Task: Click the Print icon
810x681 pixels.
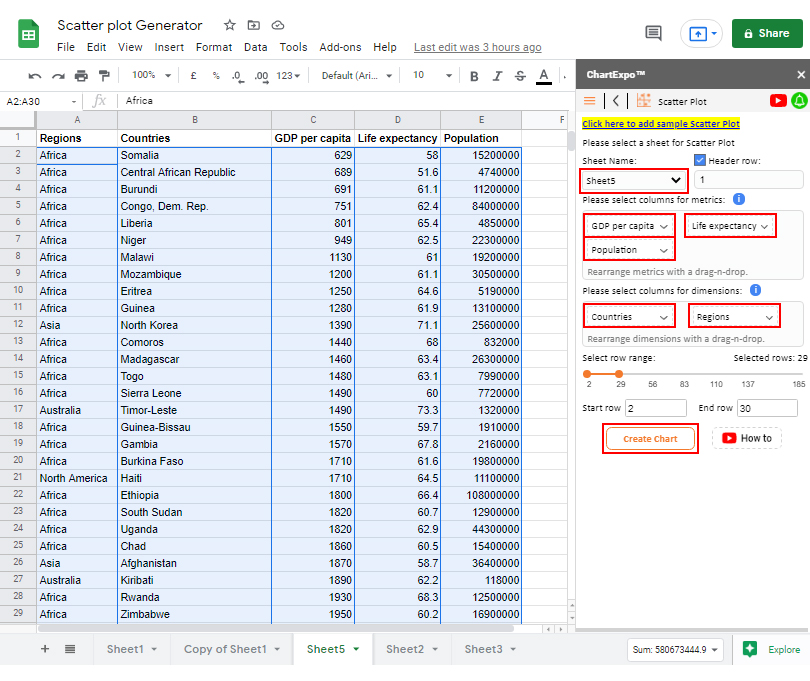Action: [81, 76]
